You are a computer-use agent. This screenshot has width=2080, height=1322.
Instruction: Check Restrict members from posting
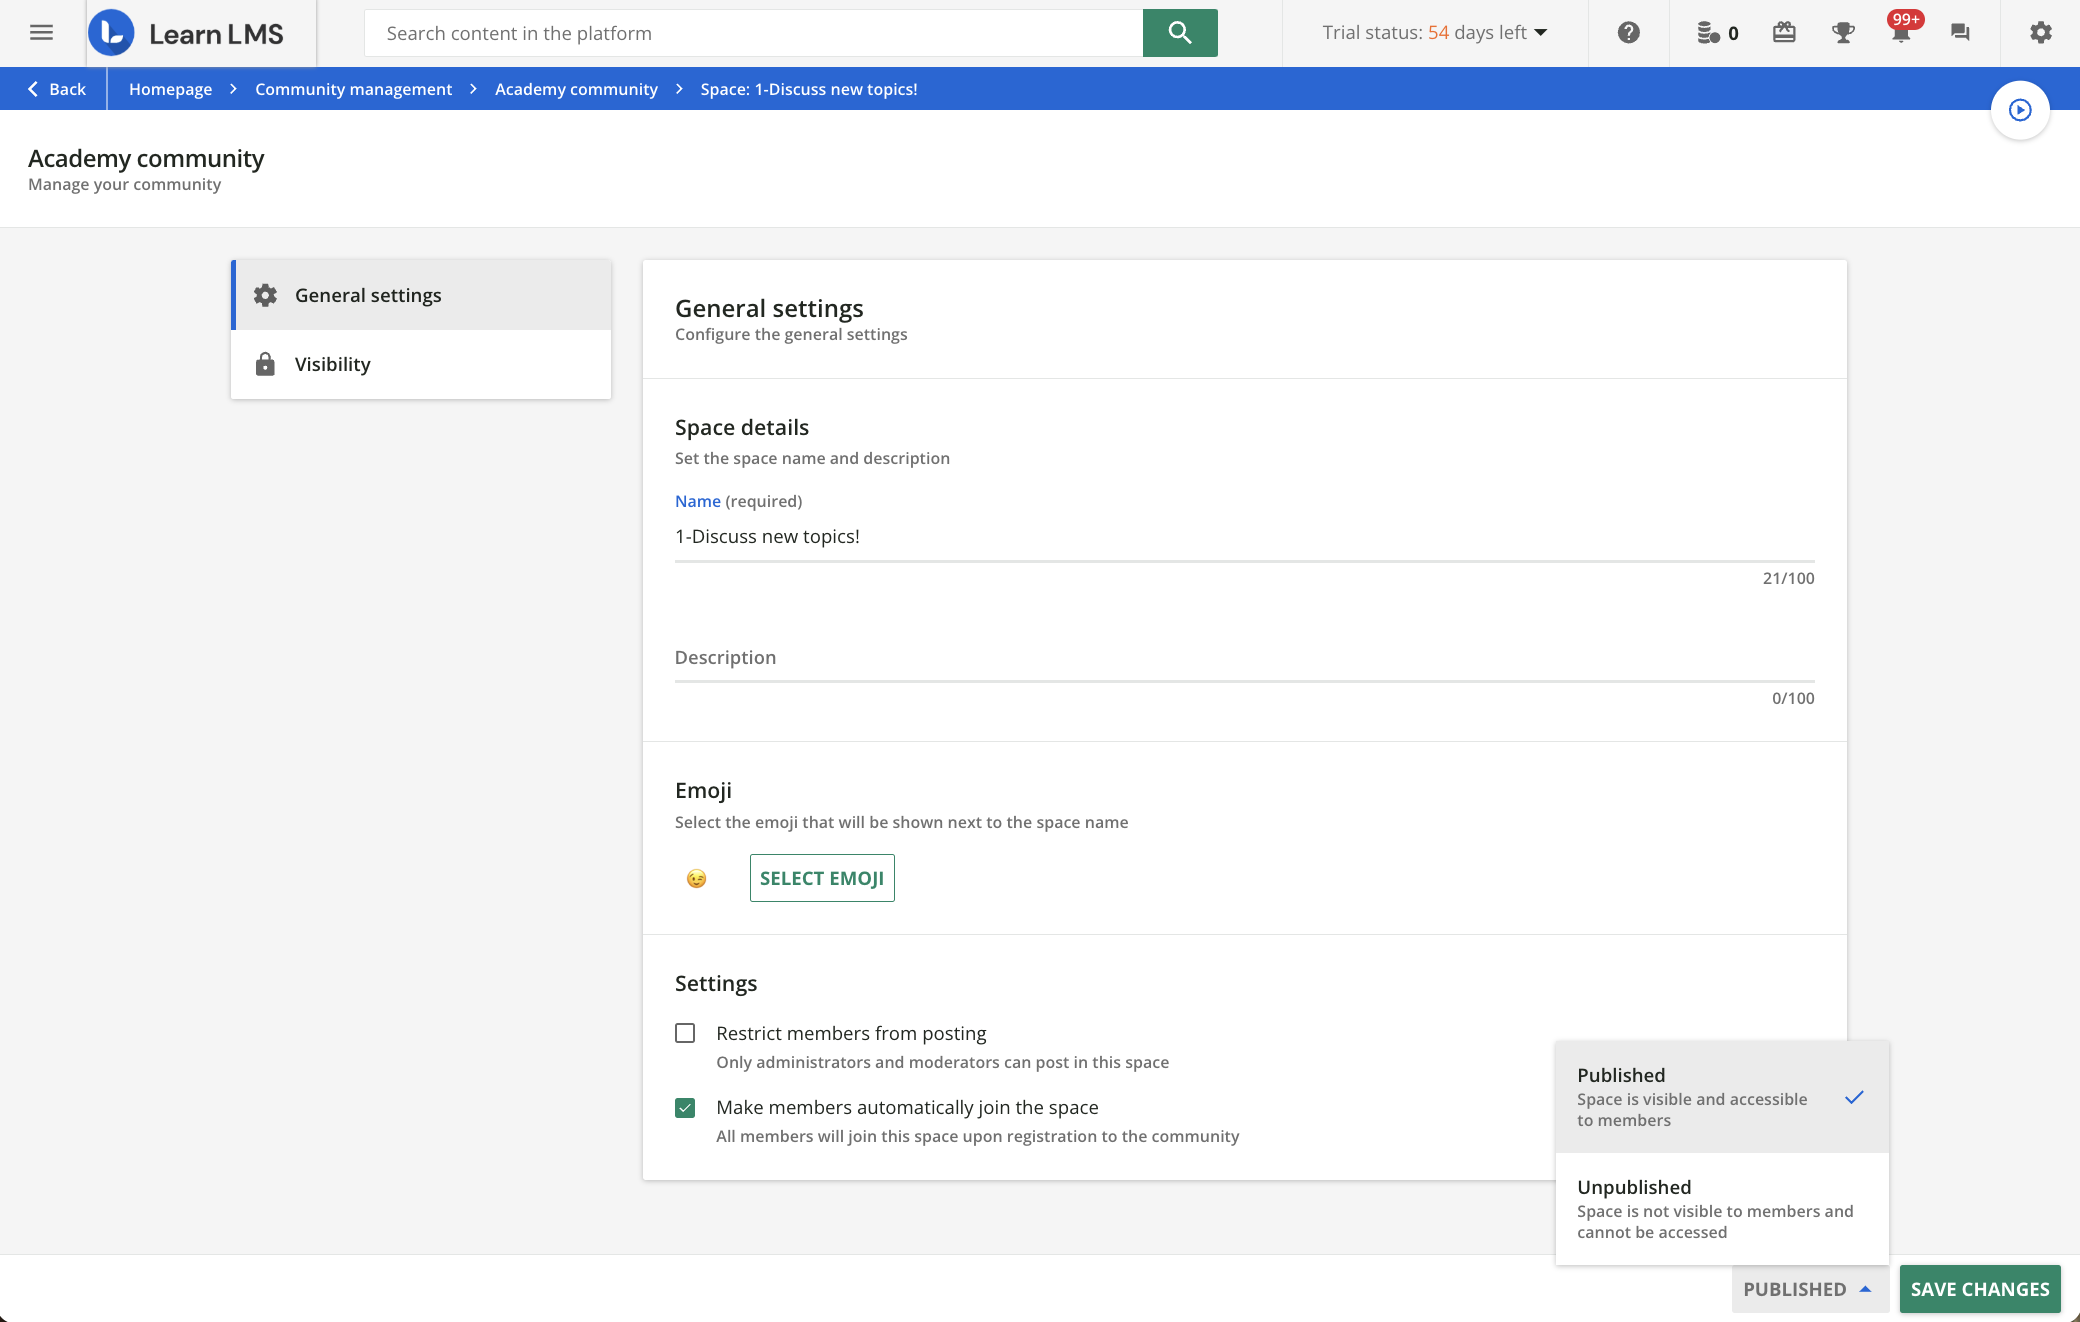[x=685, y=1033]
